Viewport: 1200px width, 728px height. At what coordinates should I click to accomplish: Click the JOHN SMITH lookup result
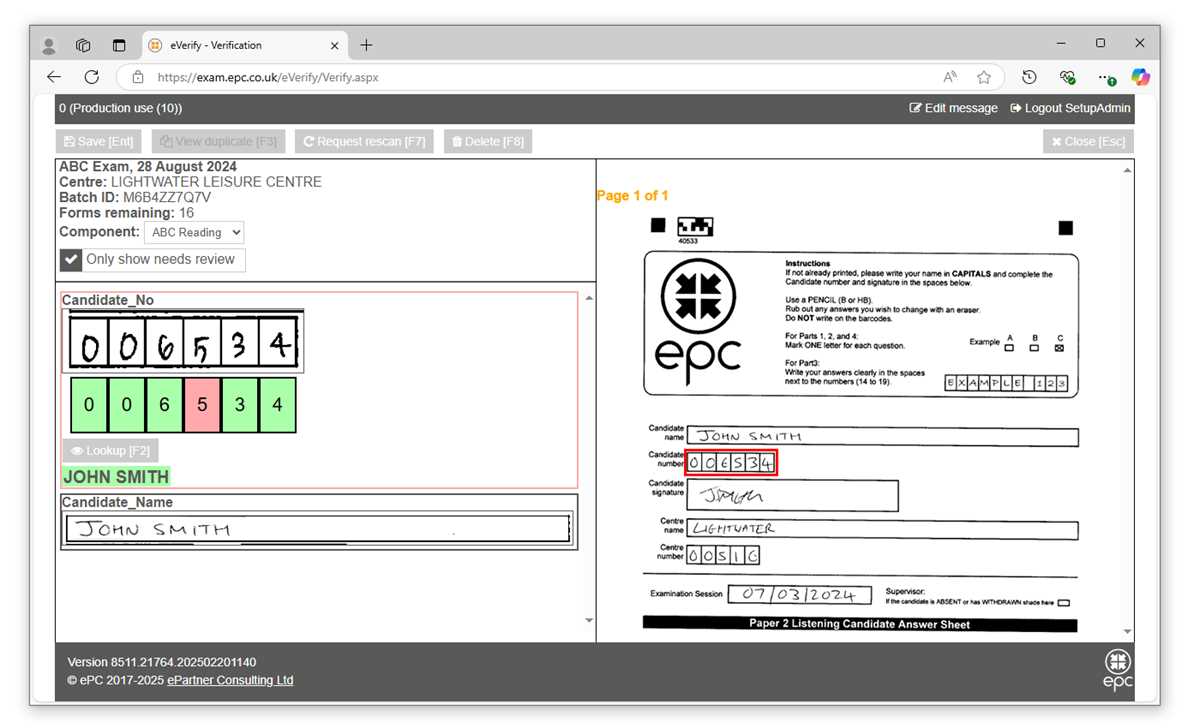[116, 477]
